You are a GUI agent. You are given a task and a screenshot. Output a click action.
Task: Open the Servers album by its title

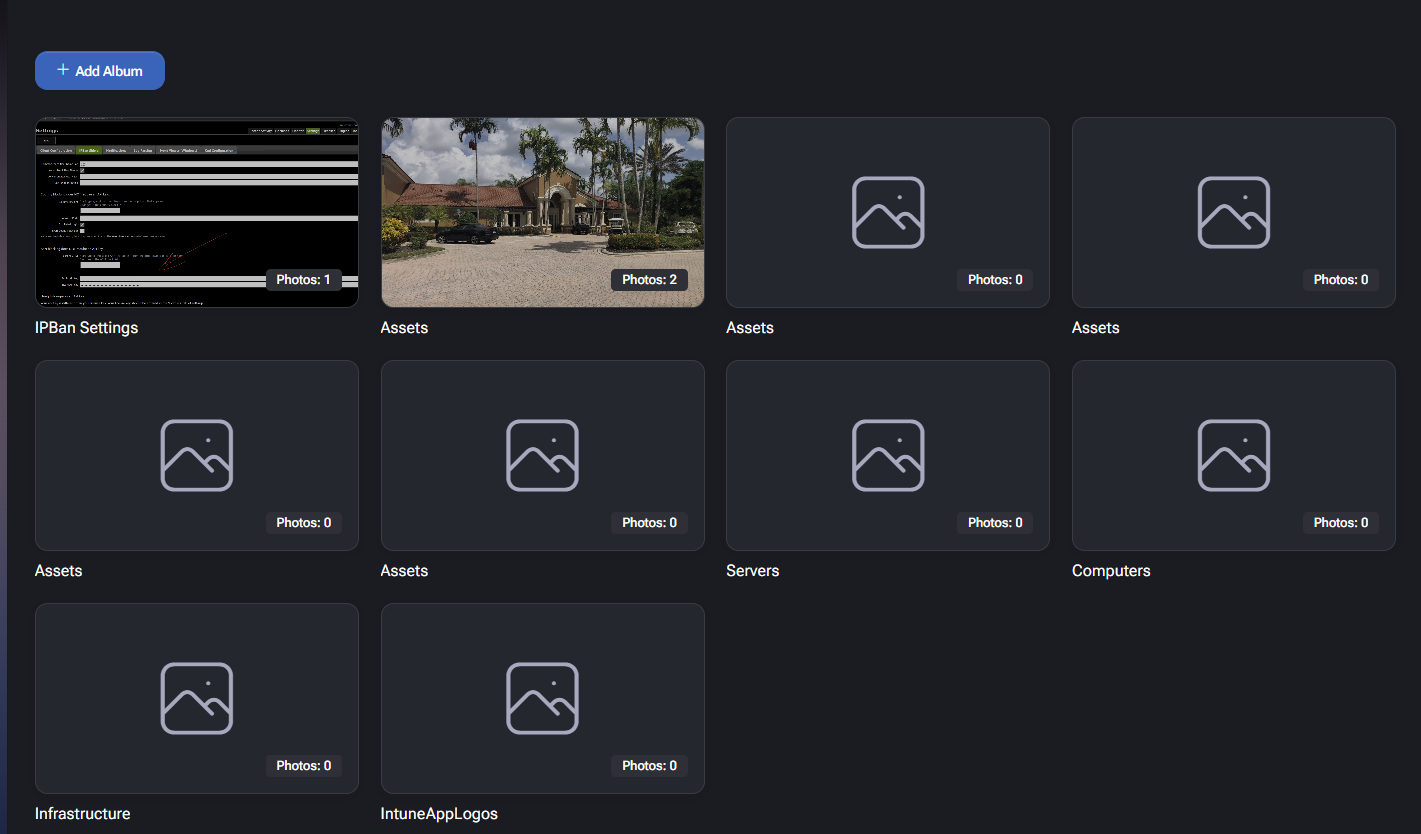[x=752, y=570]
